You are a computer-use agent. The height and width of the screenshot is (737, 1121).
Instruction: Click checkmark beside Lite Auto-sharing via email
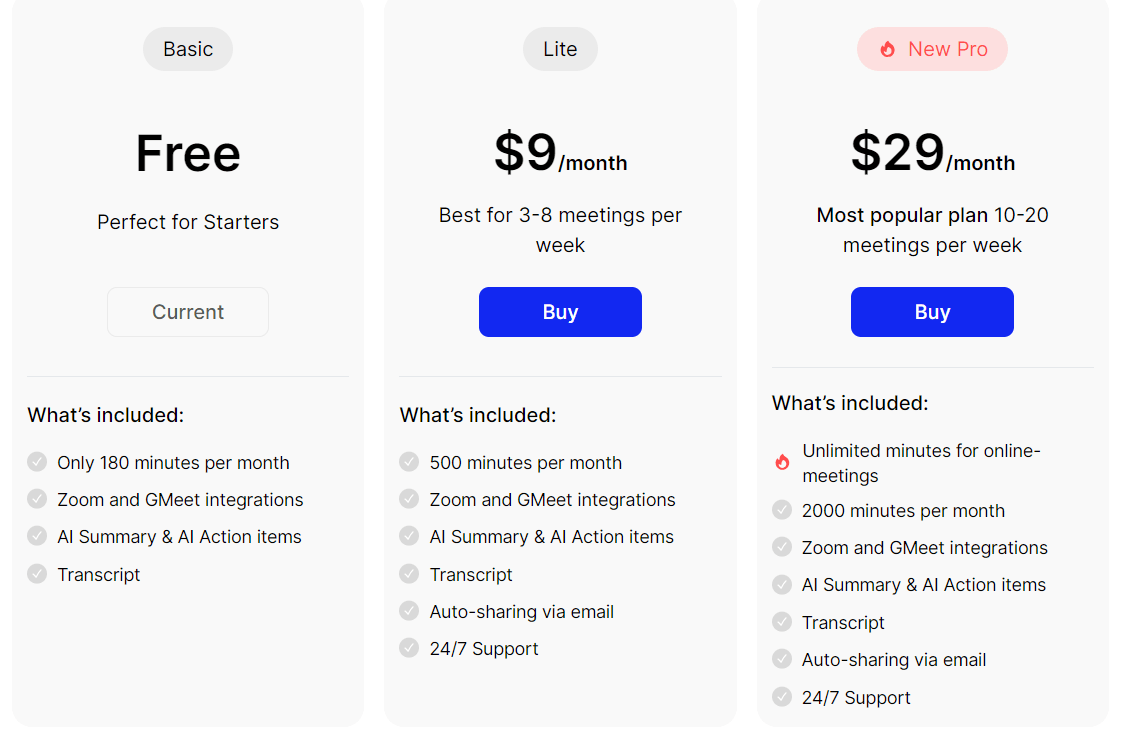pos(409,610)
